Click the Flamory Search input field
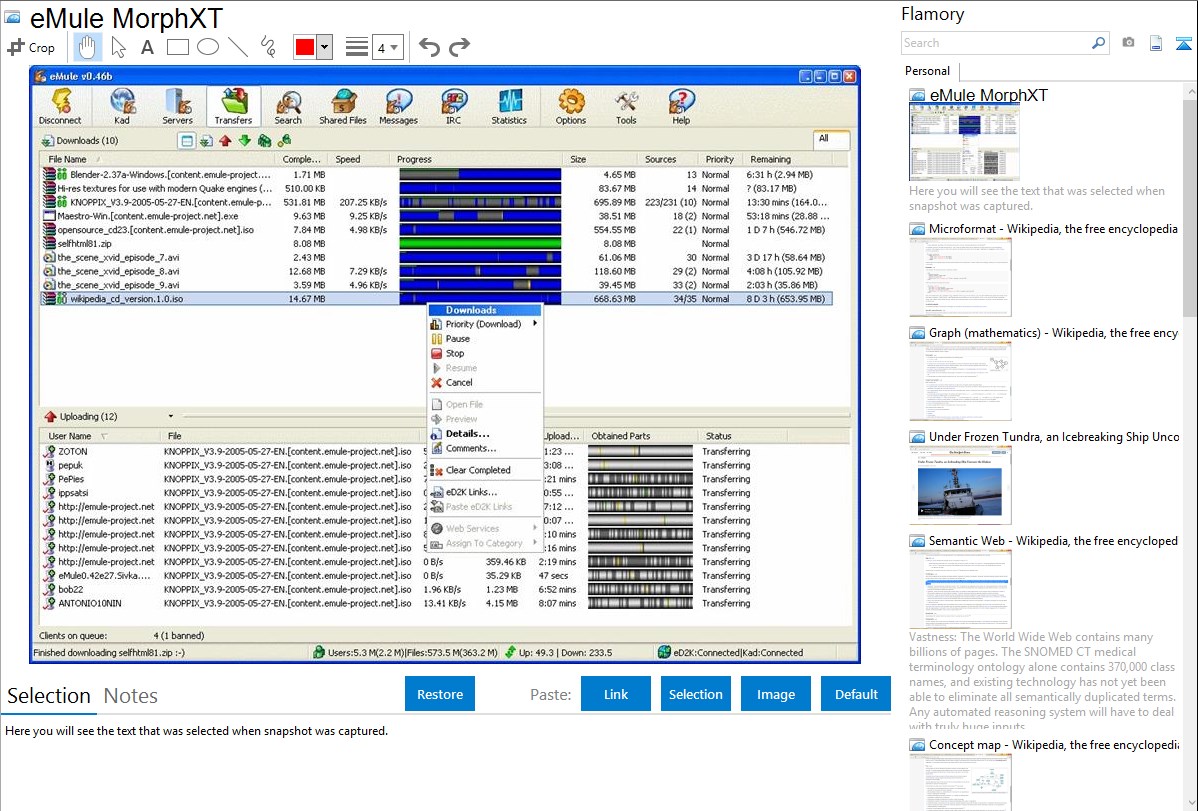This screenshot has height=811, width=1198. tap(996, 43)
